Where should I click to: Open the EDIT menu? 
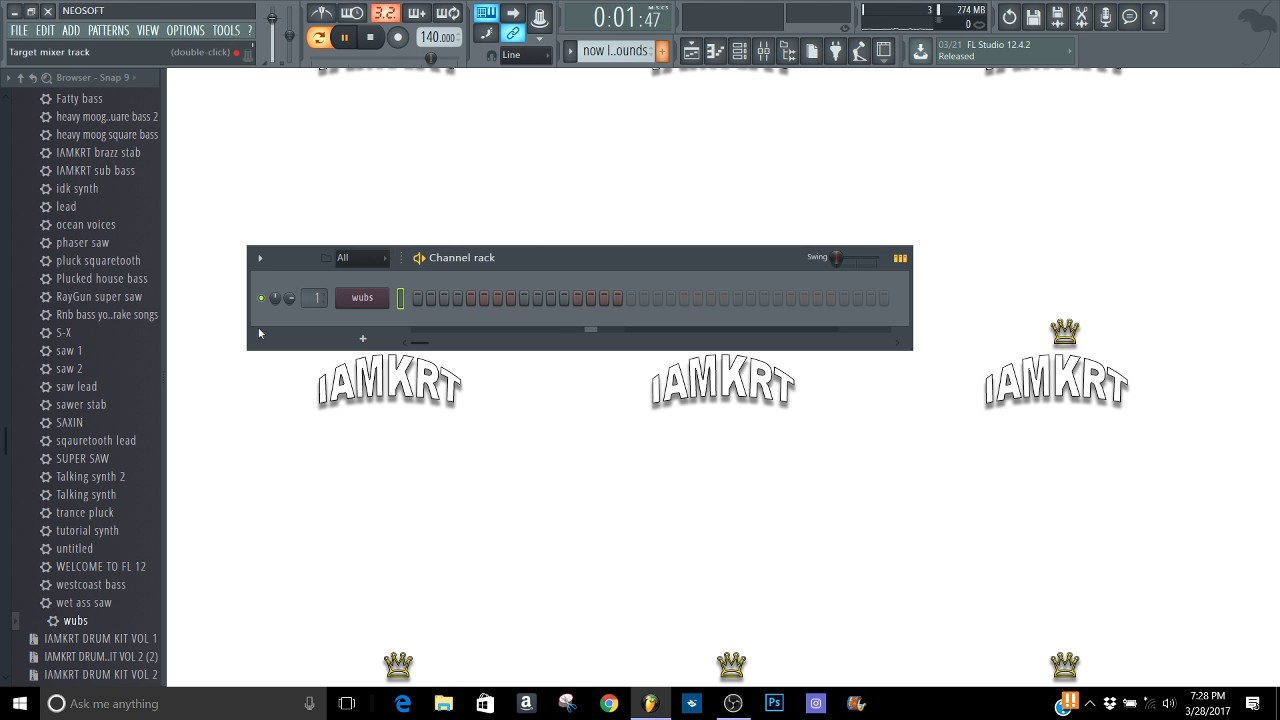[x=46, y=31]
